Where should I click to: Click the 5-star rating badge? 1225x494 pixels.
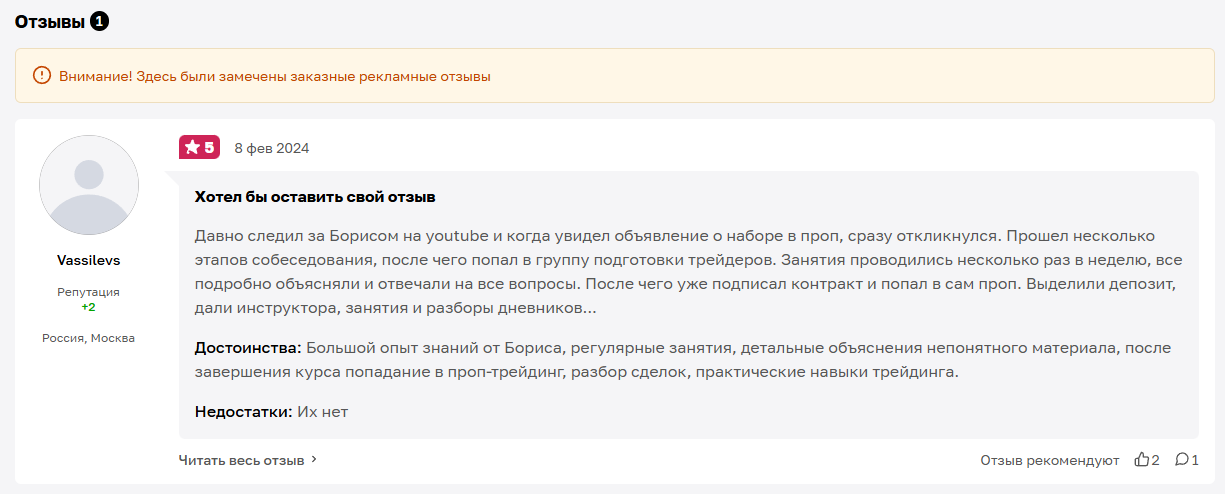(x=199, y=148)
